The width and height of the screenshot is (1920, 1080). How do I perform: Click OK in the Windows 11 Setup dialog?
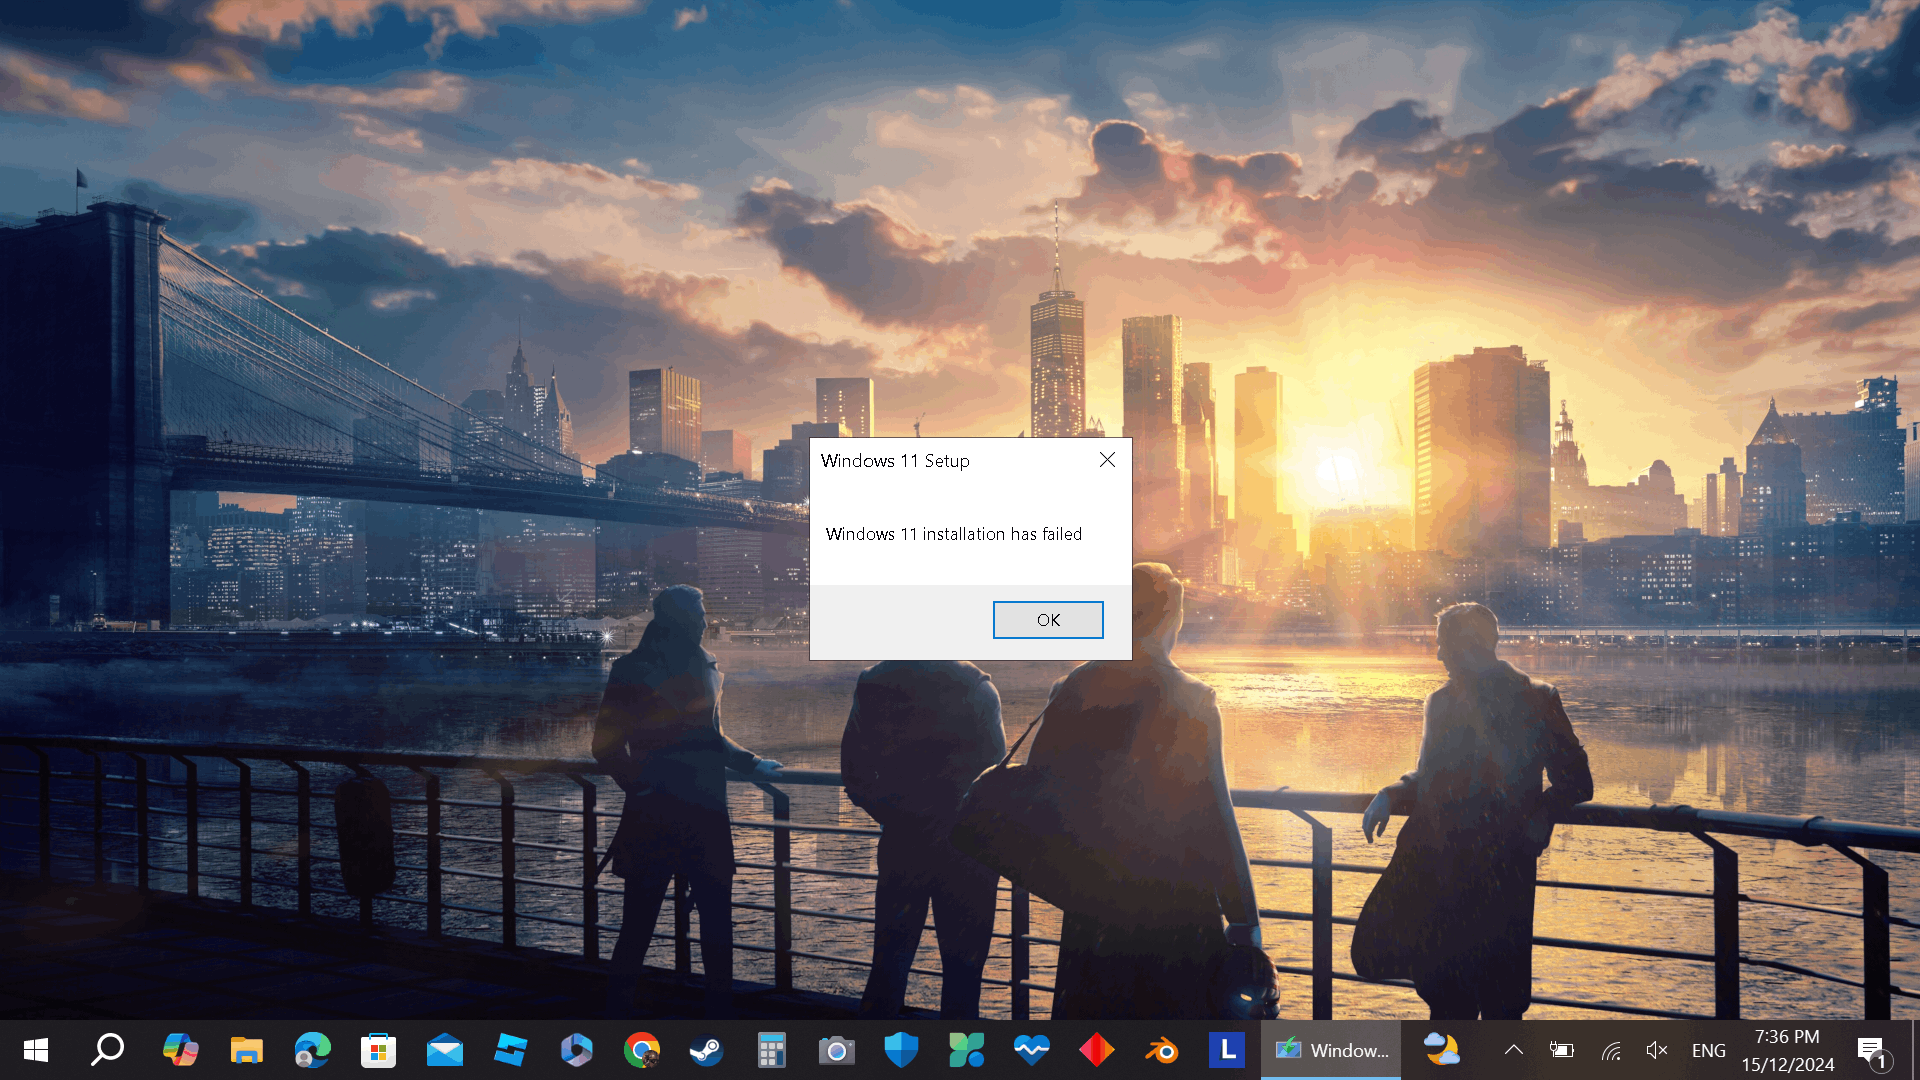point(1047,620)
